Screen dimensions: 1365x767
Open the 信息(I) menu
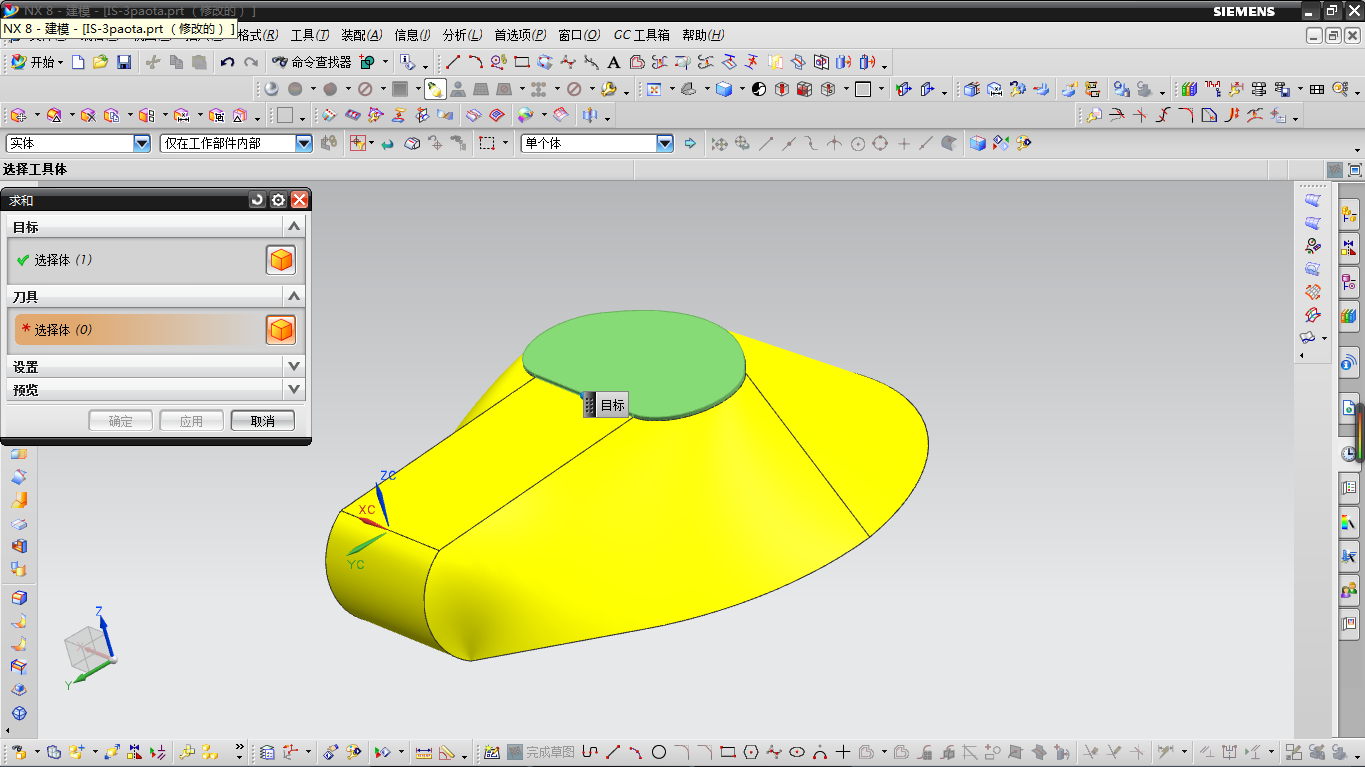[x=412, y=35]
